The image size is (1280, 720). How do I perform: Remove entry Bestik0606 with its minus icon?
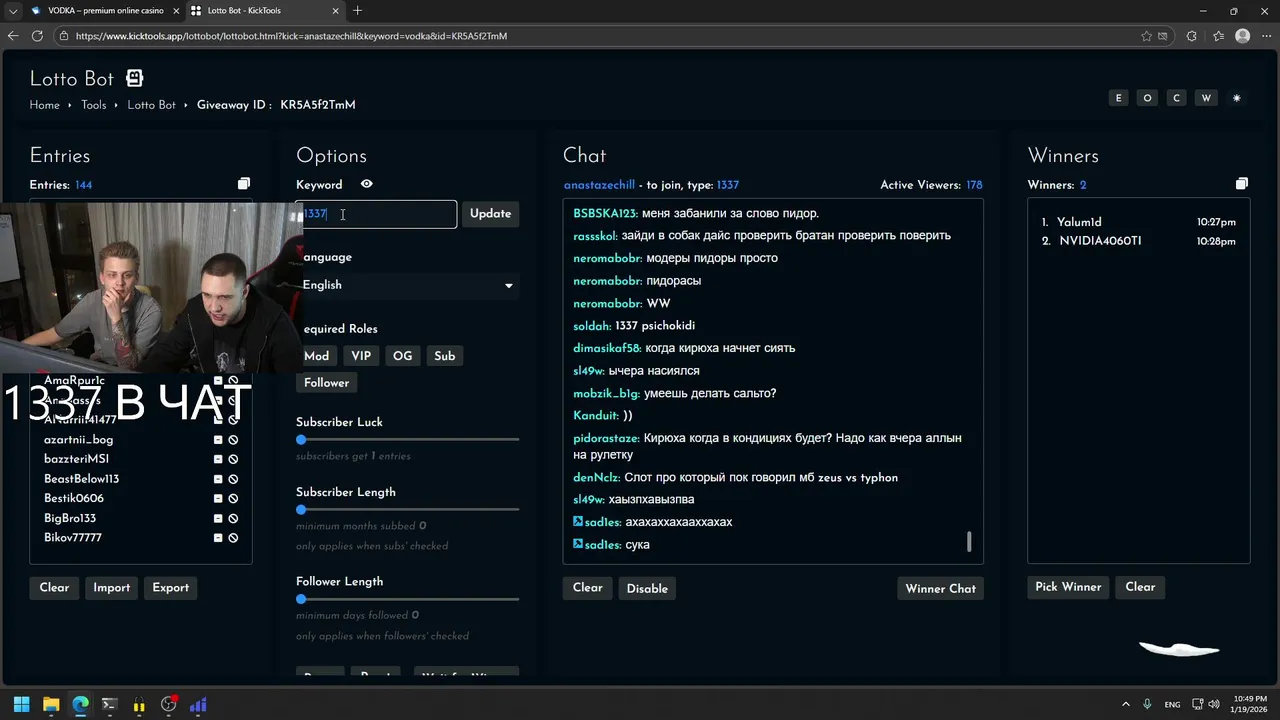pos(218,499)
